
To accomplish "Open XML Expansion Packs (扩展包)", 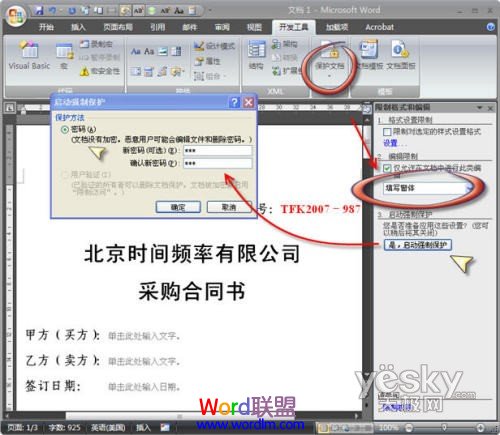I will pyautogui.click(x=286, y=71).
